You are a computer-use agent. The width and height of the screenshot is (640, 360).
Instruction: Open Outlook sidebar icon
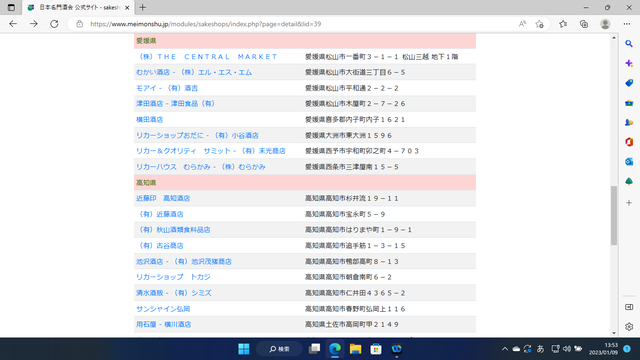click(x=629, y=162)
